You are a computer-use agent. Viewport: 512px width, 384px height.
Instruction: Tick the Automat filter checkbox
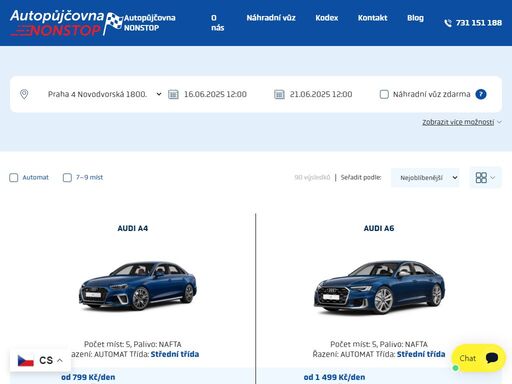[14, 177]
